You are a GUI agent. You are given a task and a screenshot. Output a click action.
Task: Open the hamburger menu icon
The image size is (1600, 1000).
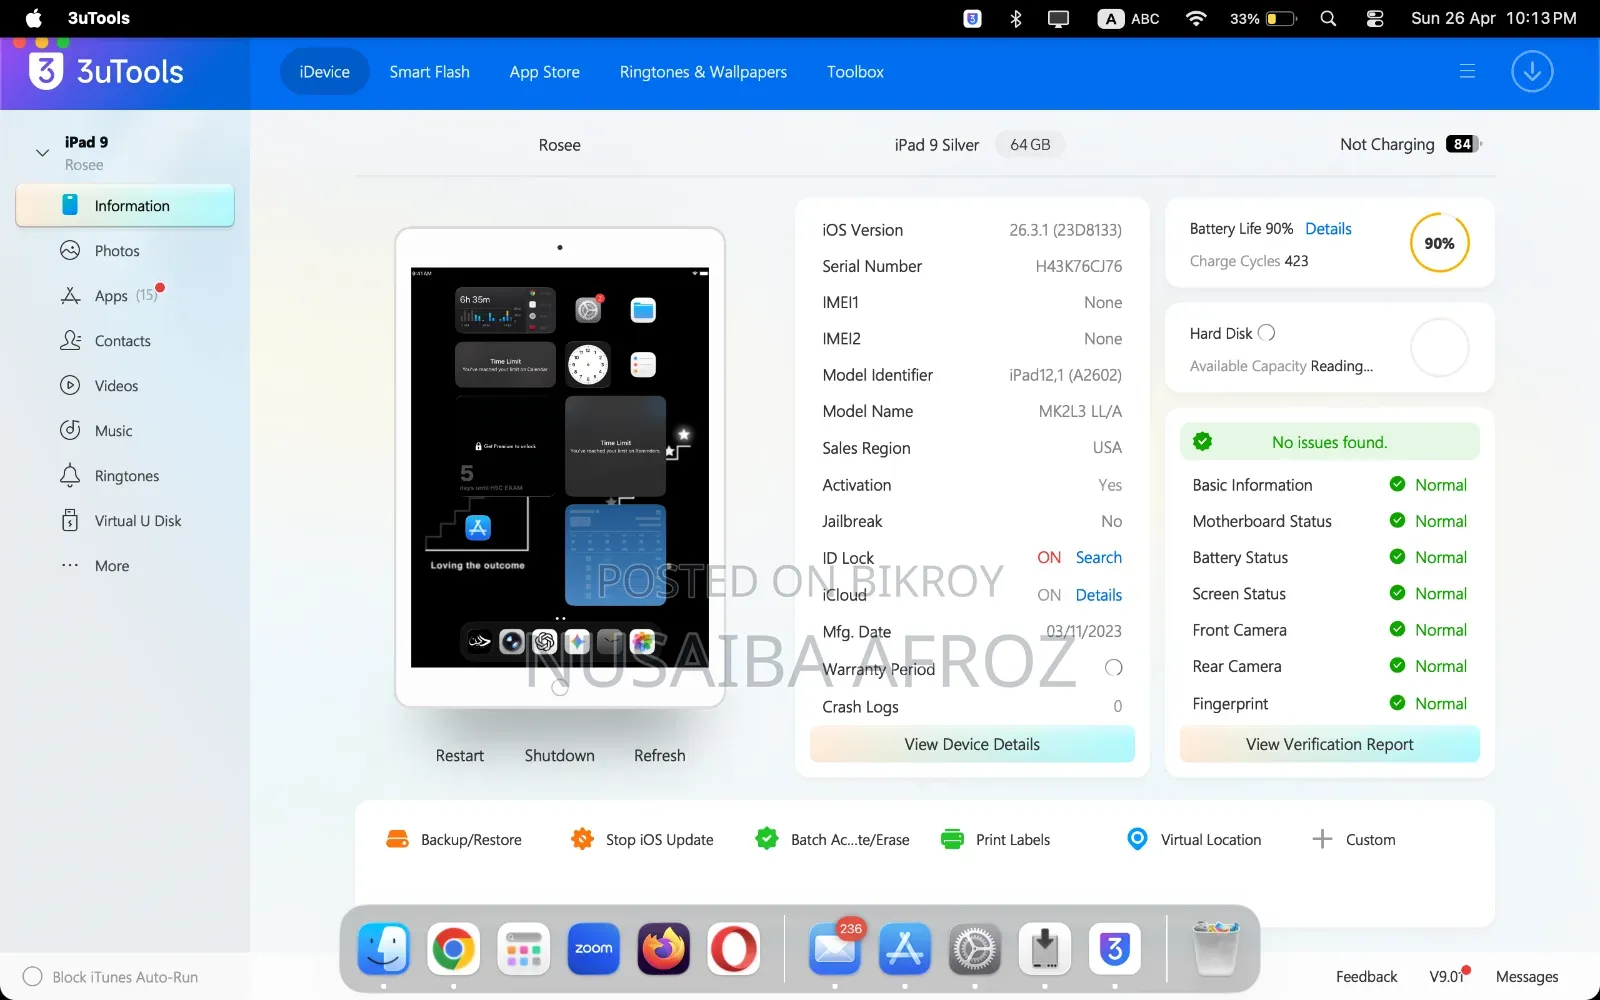[x=1467, y=72]
